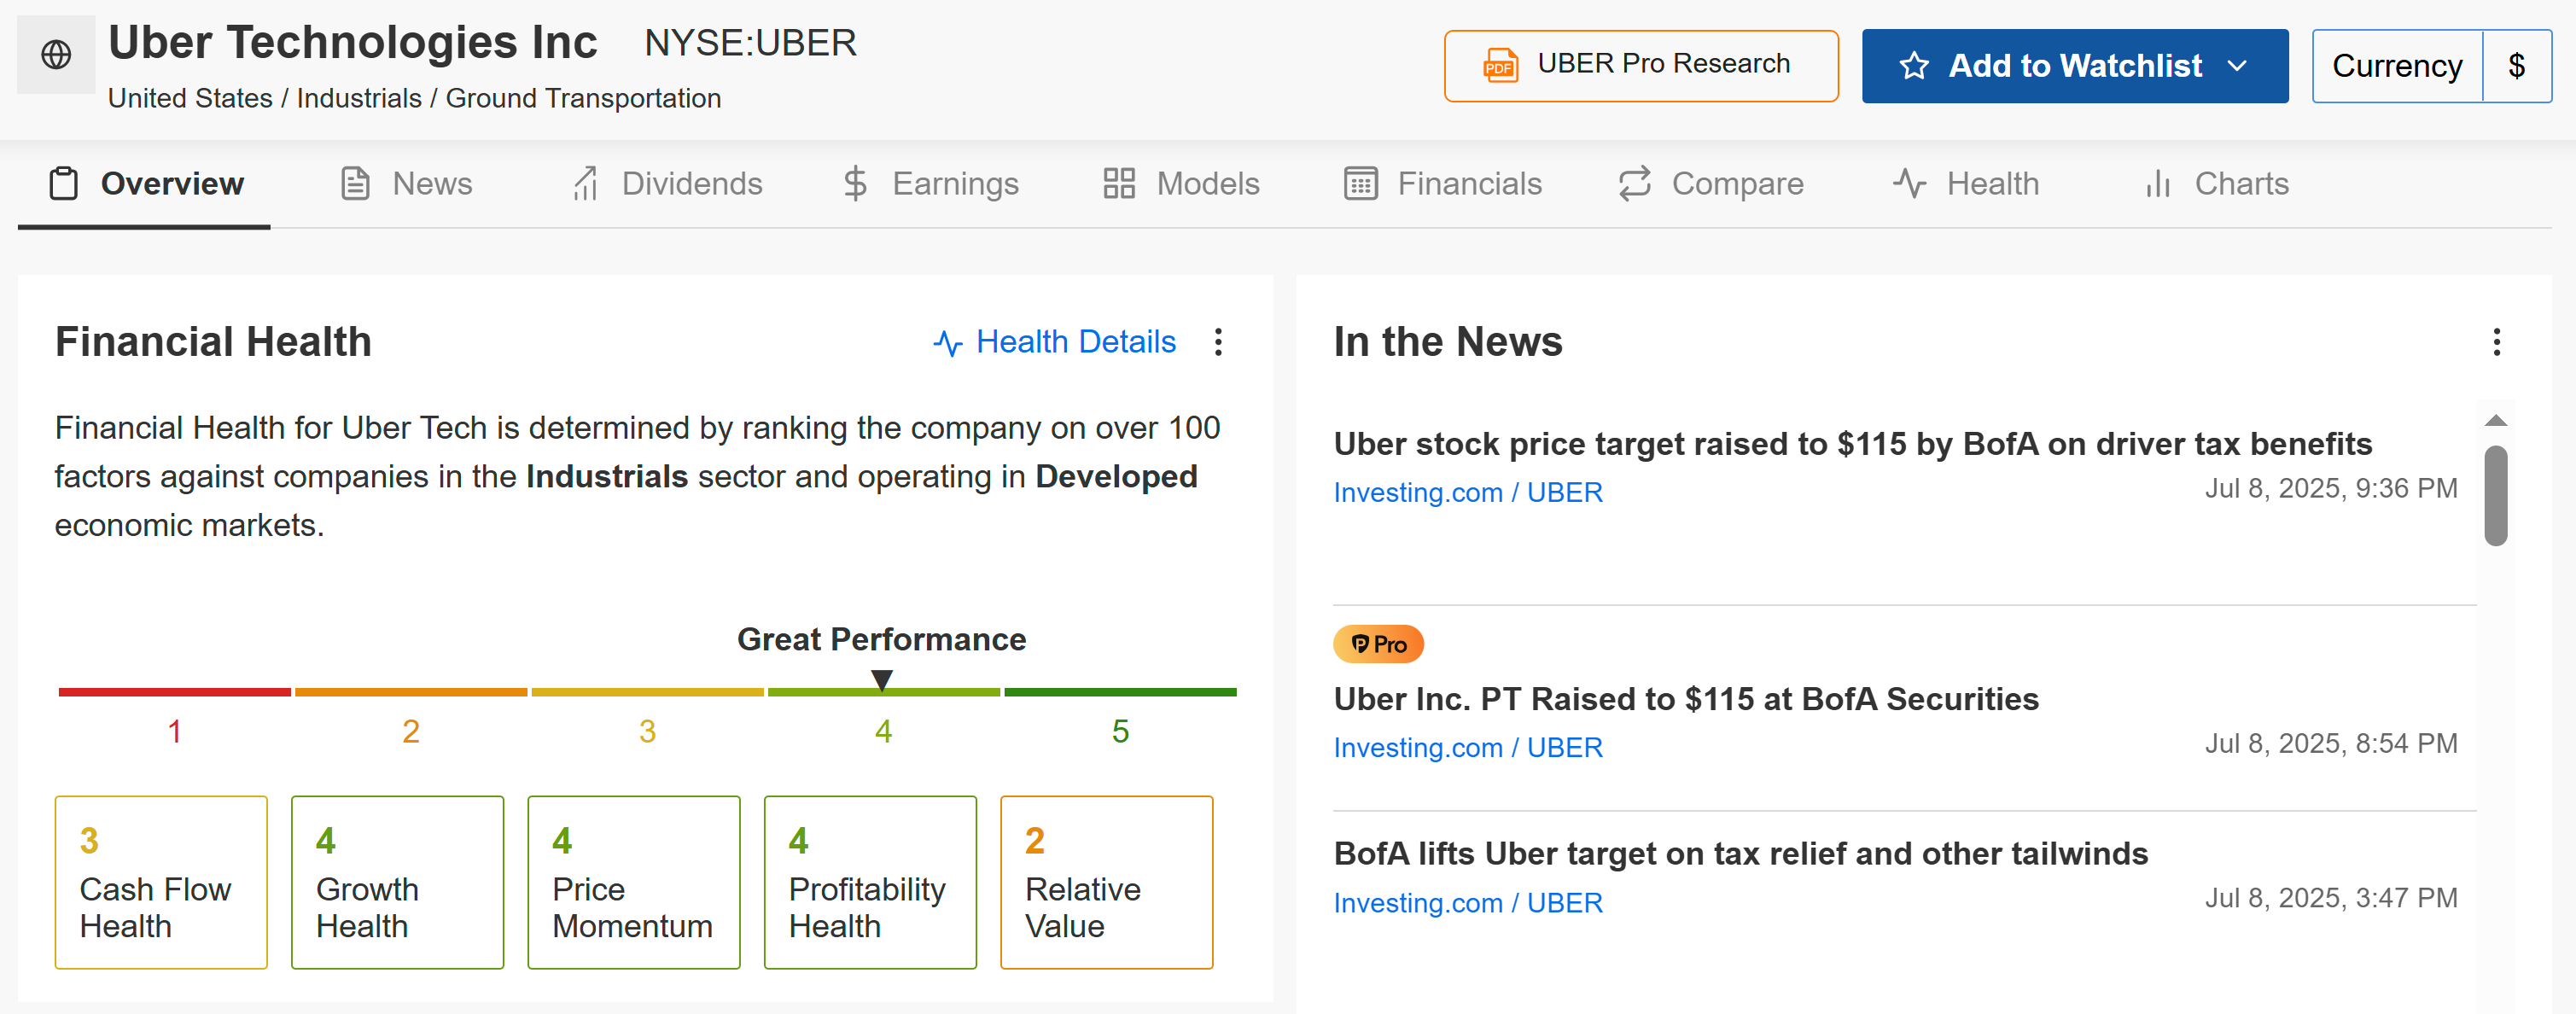This screenshot has width=2576, height=1014.
Task: Click the dollar icon beside Earnings
Action: (x=855, y=184)
